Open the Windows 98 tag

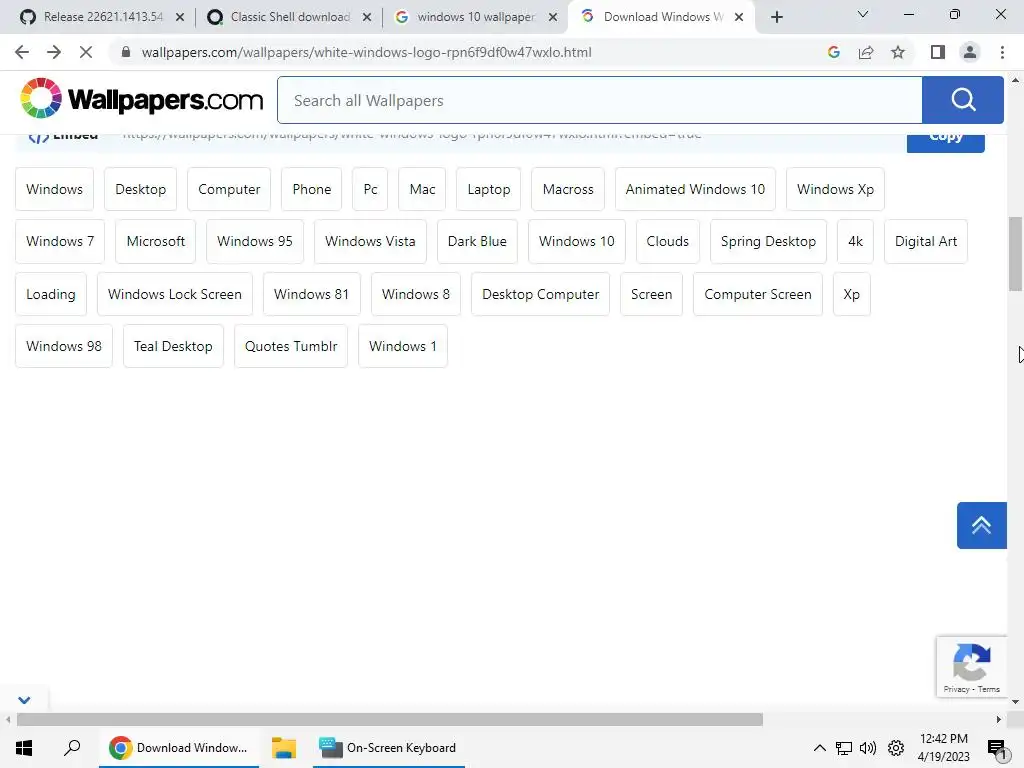(63, 346)
